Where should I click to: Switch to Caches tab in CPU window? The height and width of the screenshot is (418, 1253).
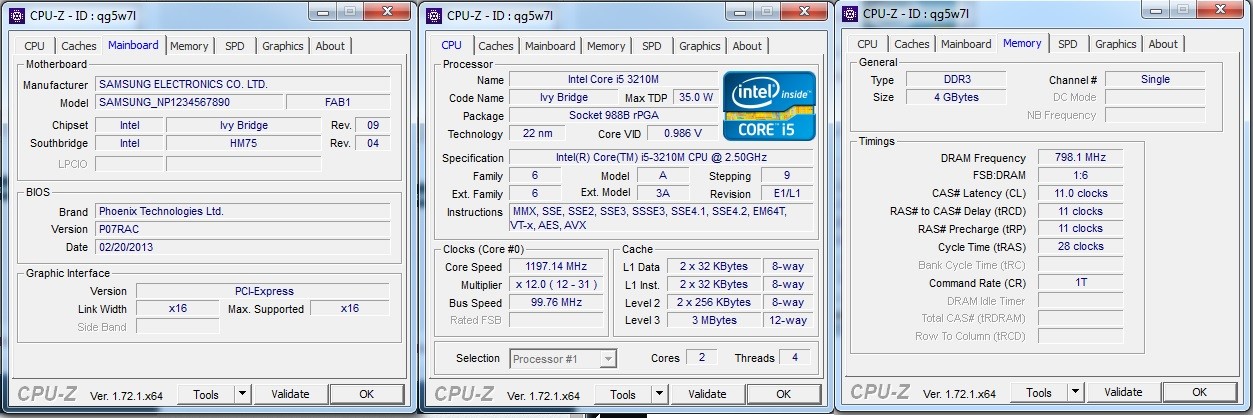(496, 46)
